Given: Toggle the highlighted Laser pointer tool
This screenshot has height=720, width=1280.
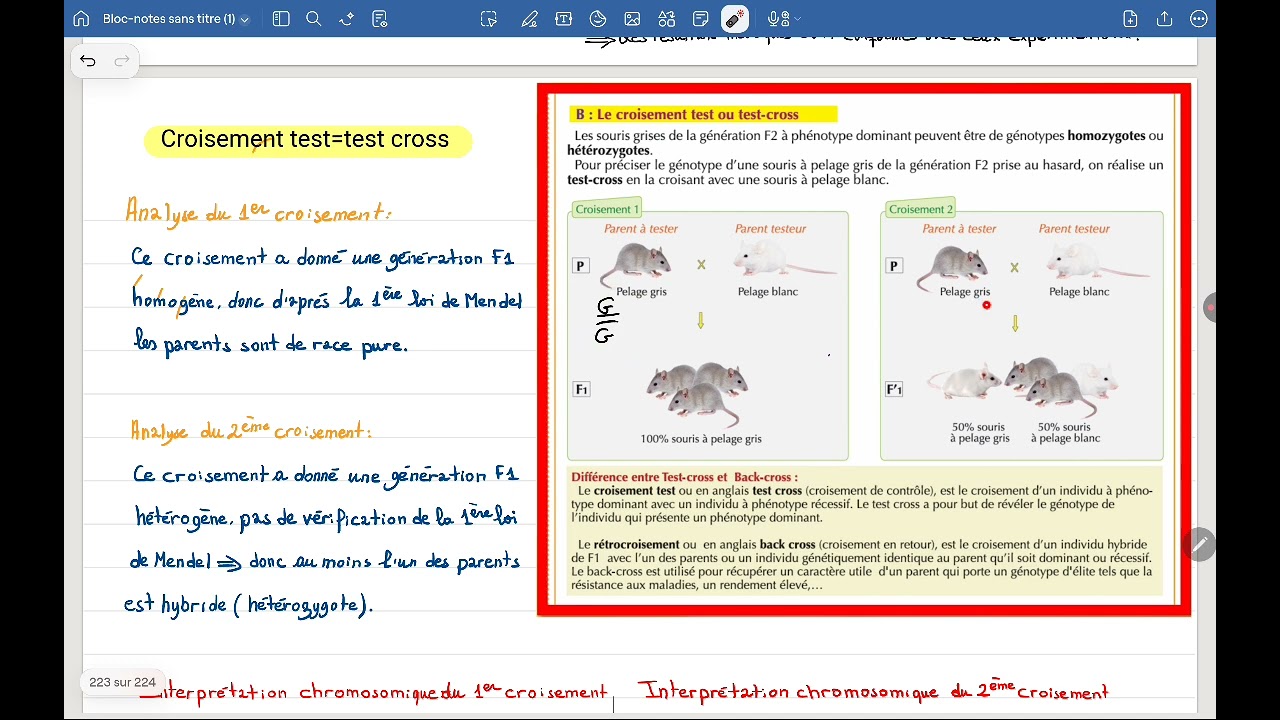Looking at the screenshot, I should click(735, 19).
